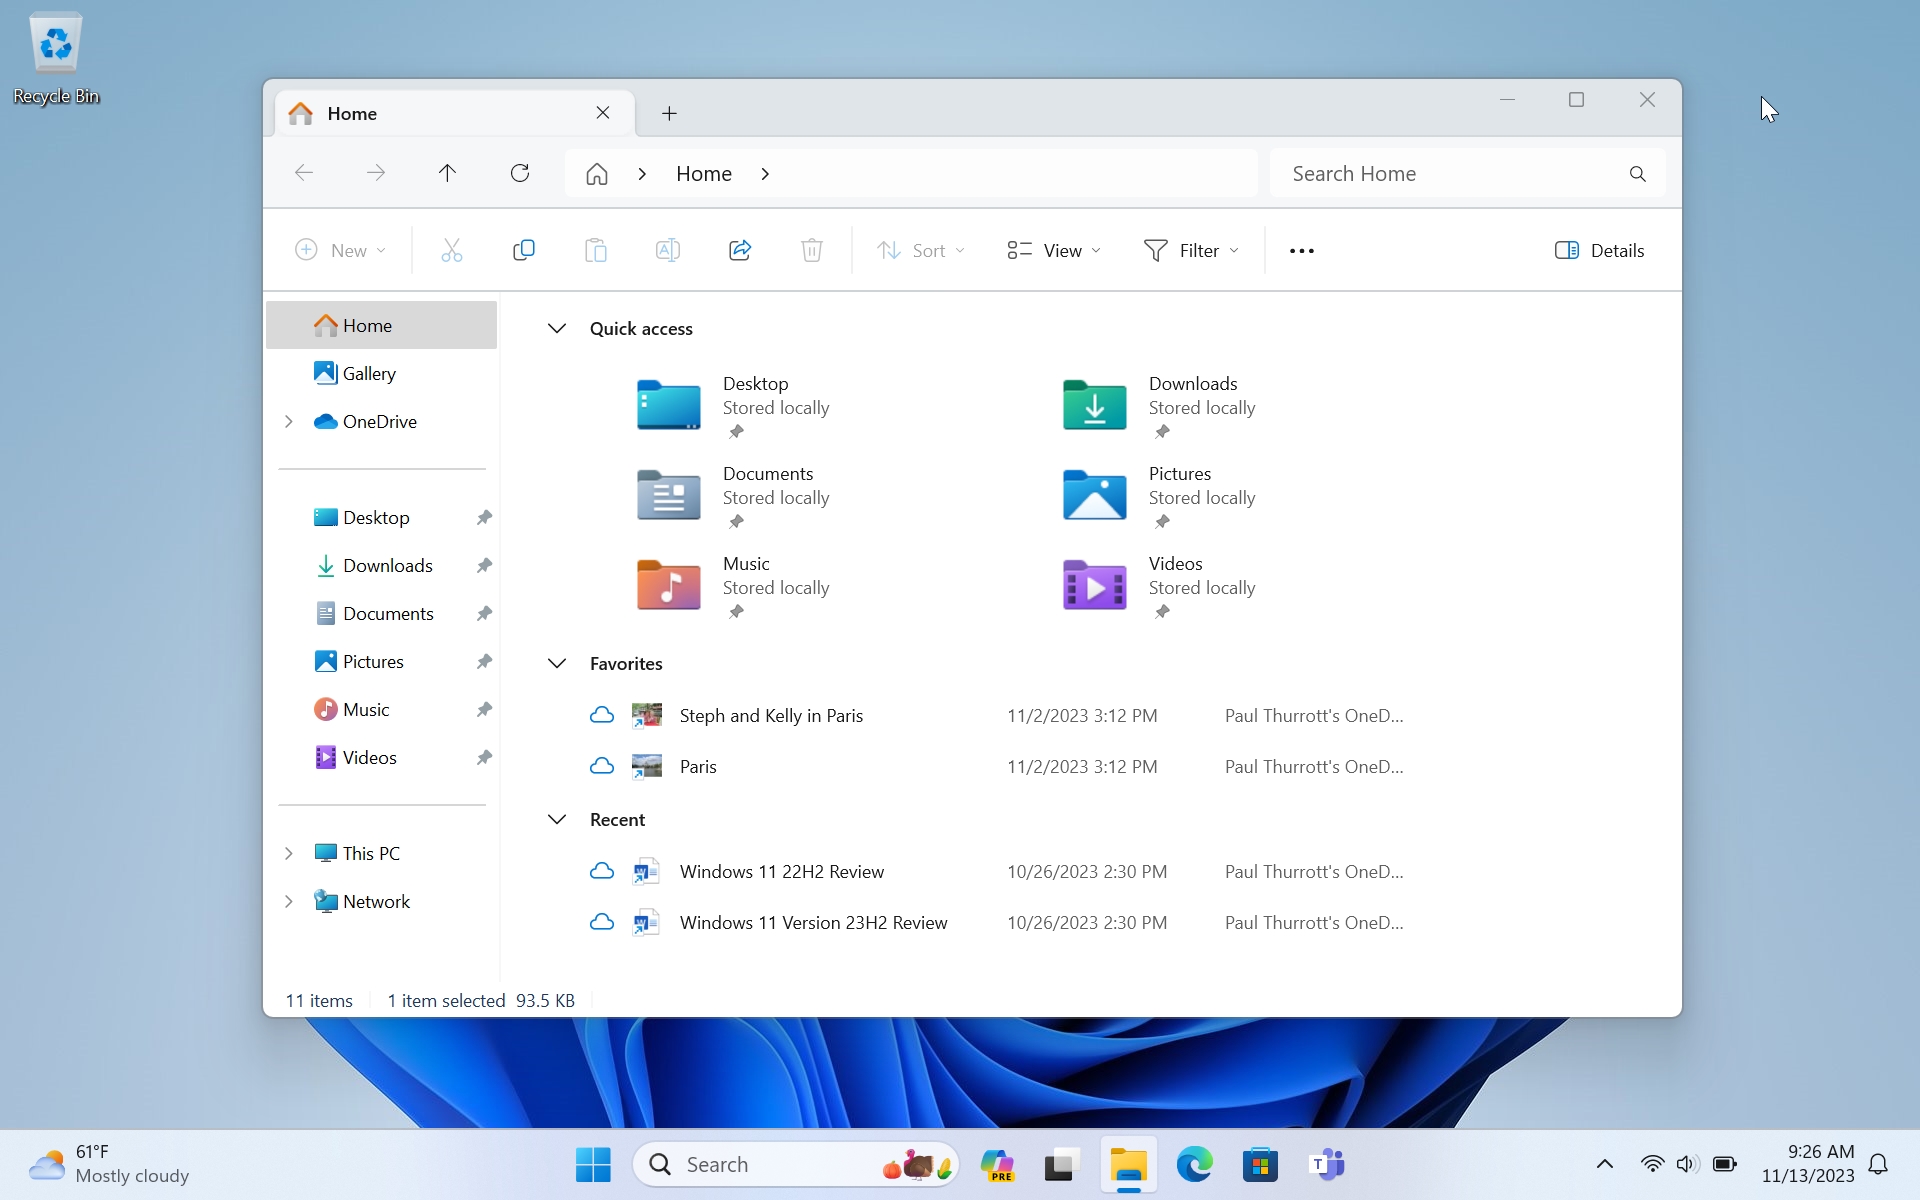This screenshot has height=1200, width=1920.
Task: Open the Steph and Kelly in Paris photo
Action: coord(770,716)
